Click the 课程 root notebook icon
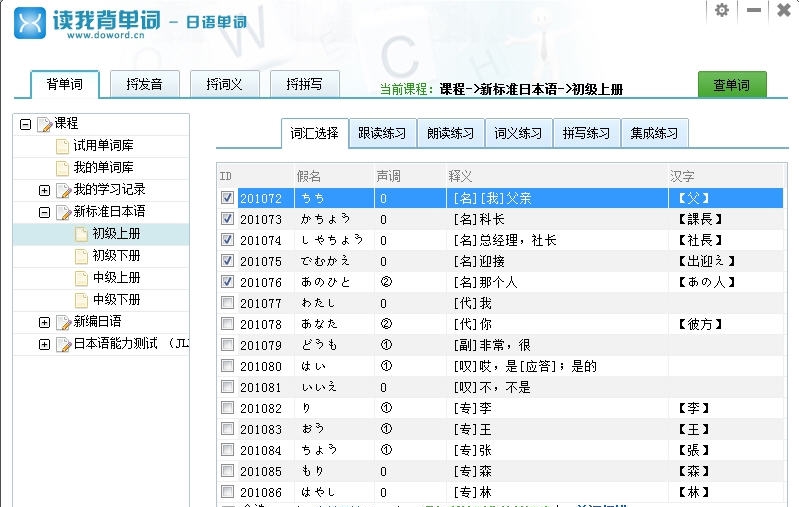This screenshot has width=799, height=507. [x=44, y=124]
